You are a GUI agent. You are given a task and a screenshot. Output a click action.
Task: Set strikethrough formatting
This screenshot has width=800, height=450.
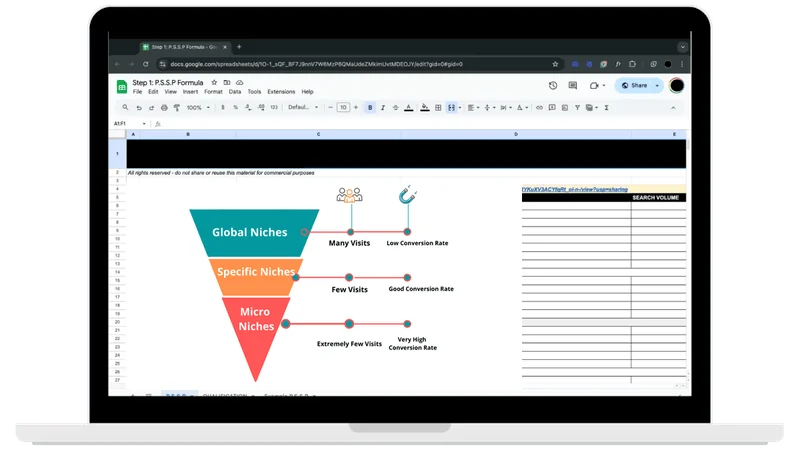pyautogui.click(x=395, y=108)
